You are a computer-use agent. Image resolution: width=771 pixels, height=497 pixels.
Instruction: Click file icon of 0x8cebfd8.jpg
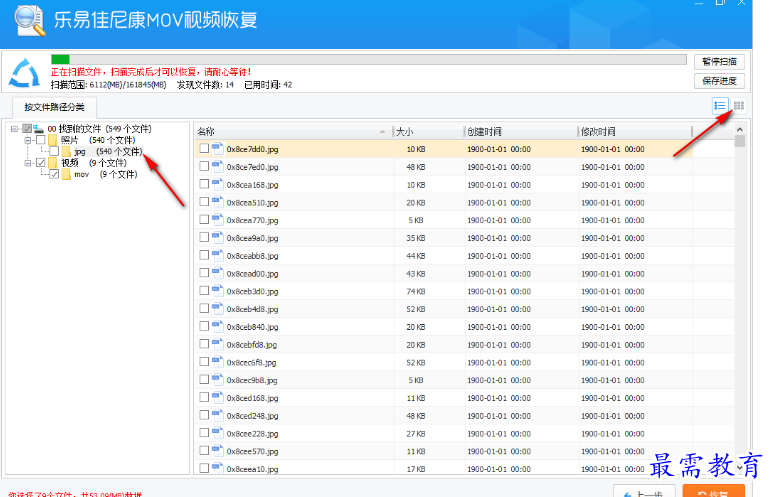pyautogui.click(x=217, y=344)
